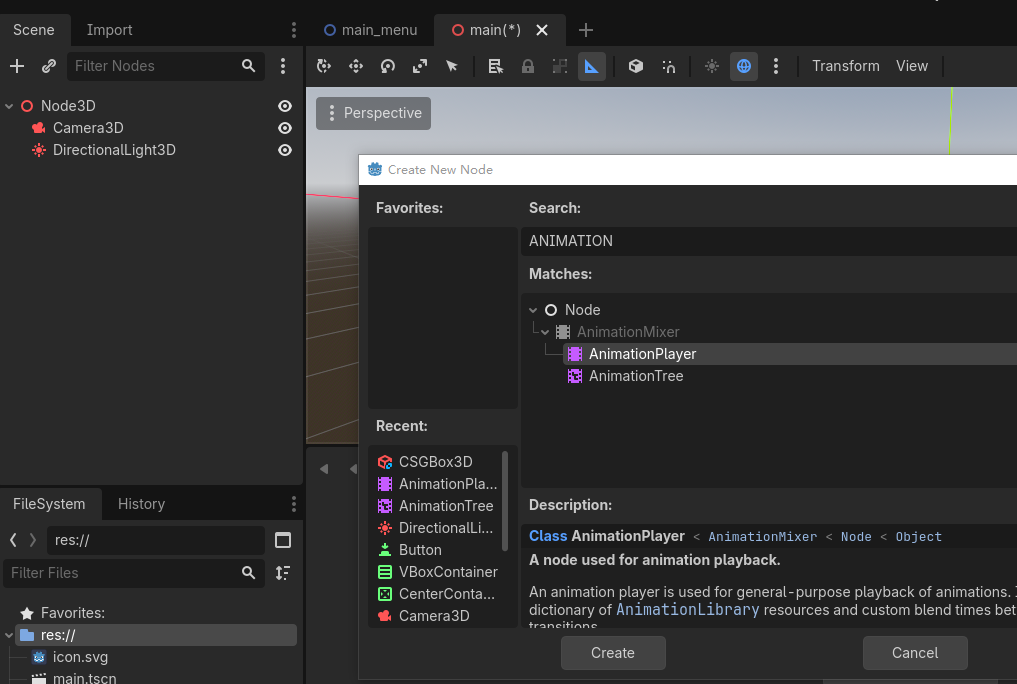
Task: Add a new child node with plus icon
Action: (x=17, y=66)
